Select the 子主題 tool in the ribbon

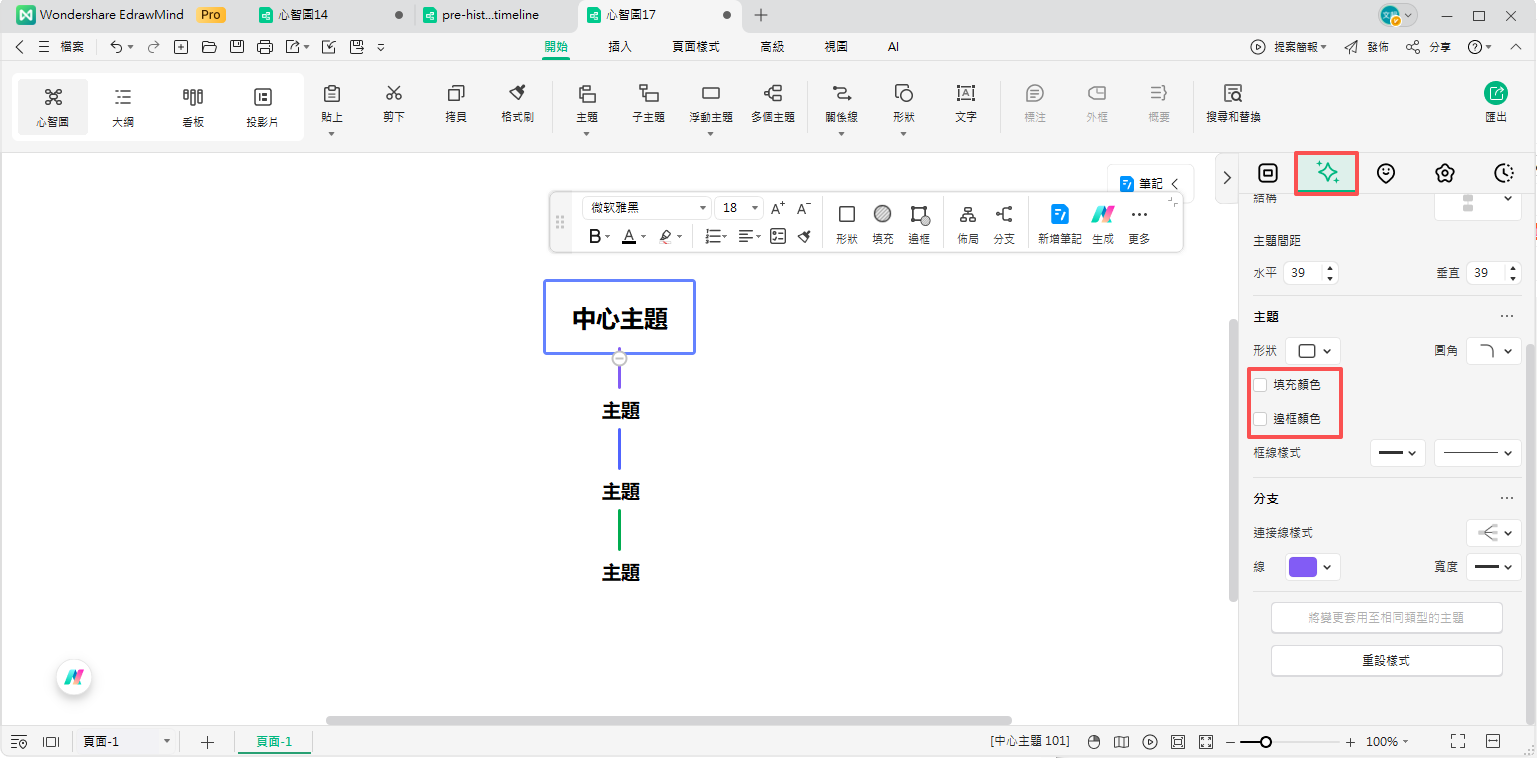pos(649,104)
